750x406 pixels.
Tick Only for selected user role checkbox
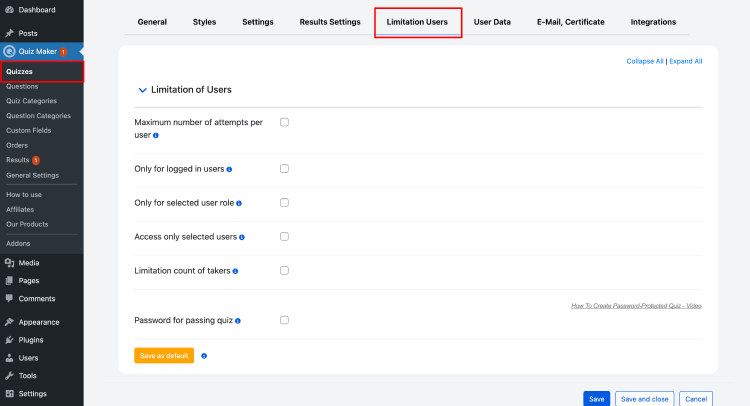pos(284,202)
